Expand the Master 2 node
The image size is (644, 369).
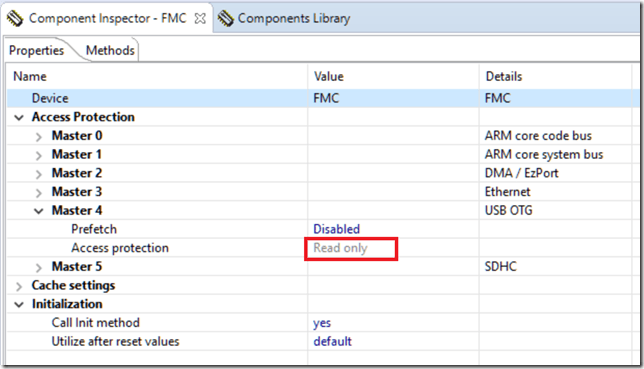[38, 174]
